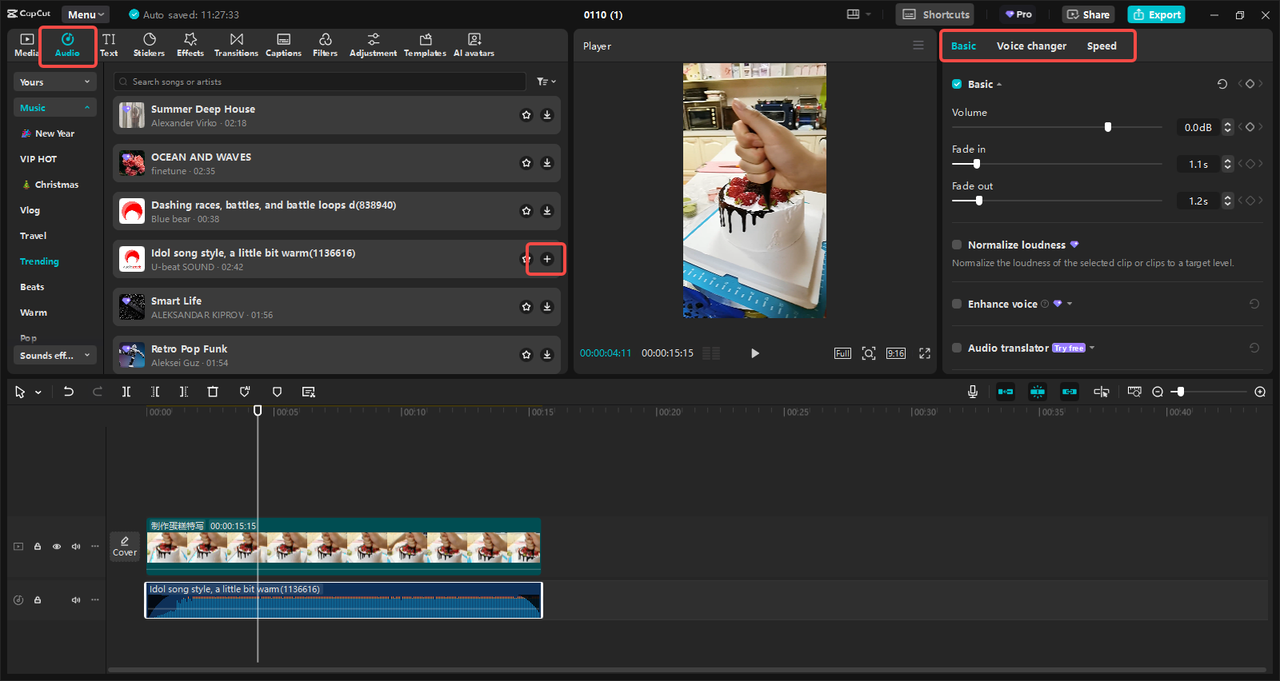Click the microphone record voiceover icon
This screenshot has height=681, width=1280.
(973, 392)
